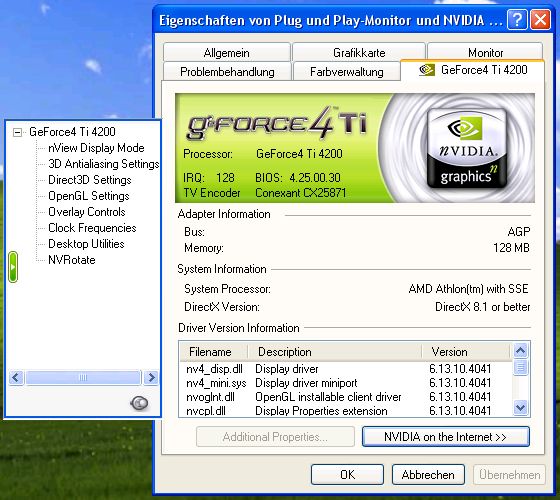
Task: Click the BIOS '4.25.00.30' value
Action: coord(315,178)
